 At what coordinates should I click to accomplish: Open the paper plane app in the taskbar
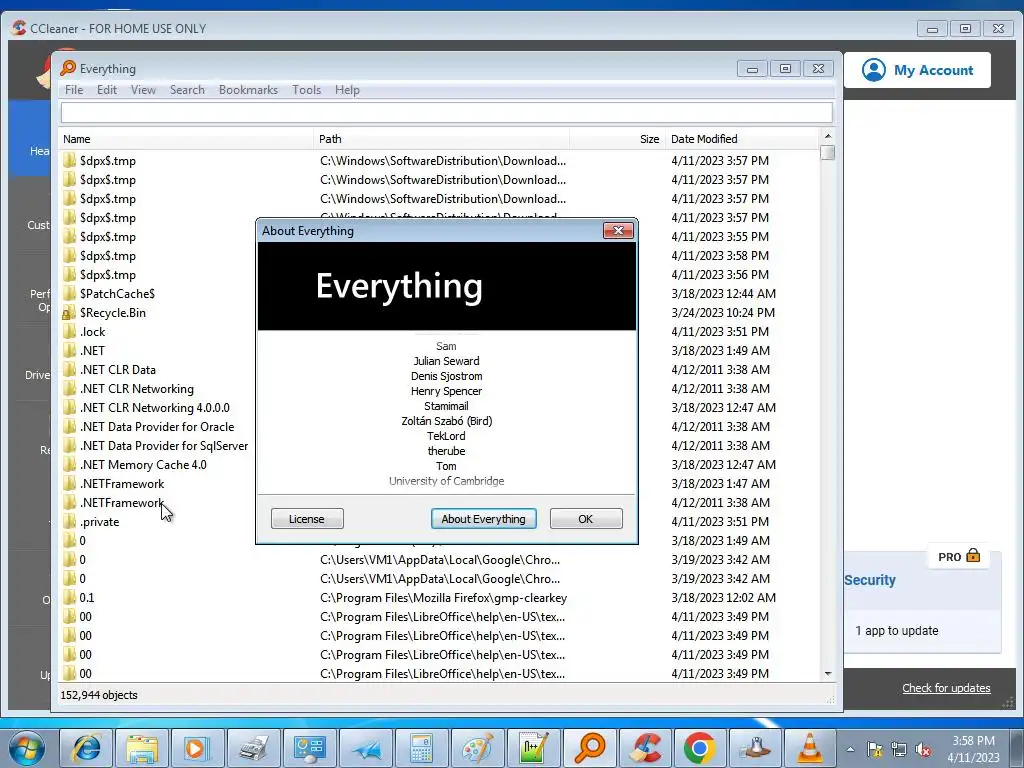coord(365,748)
